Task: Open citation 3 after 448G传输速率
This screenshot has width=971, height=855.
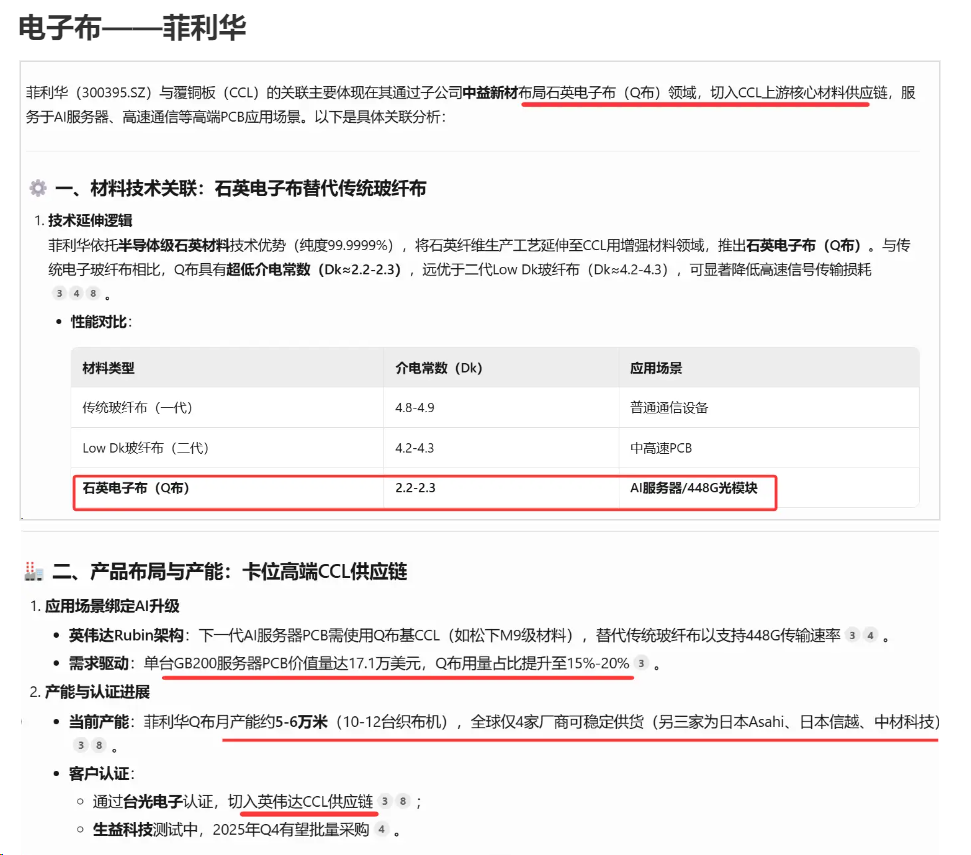Action: (853, 635)
